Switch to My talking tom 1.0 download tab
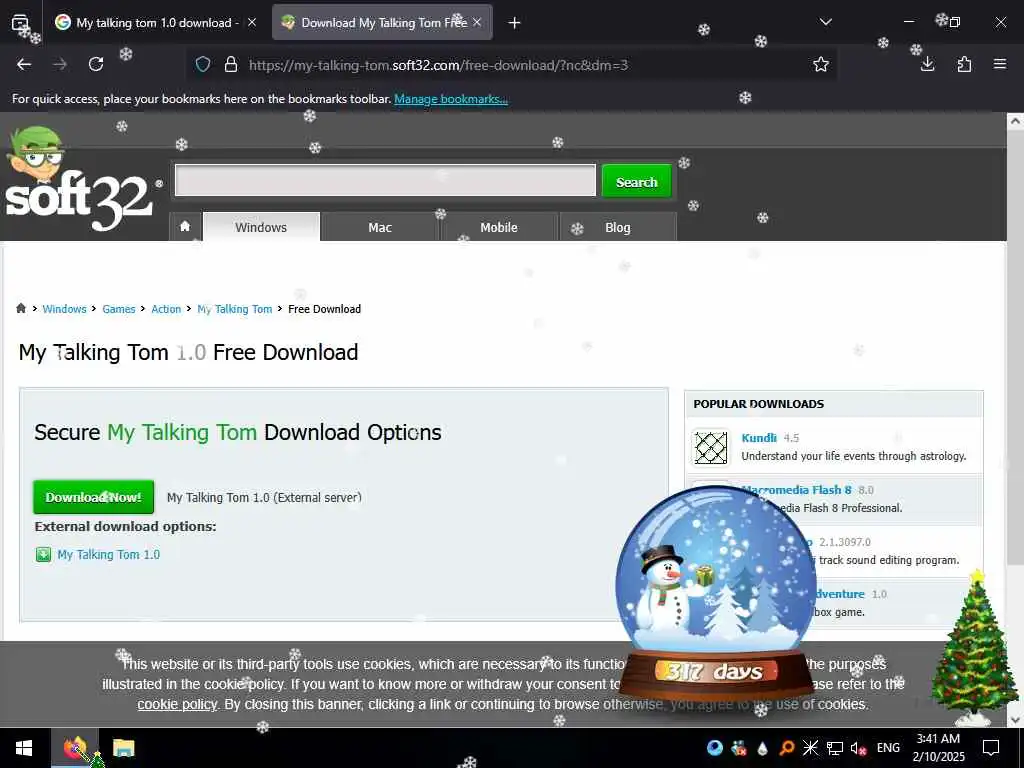Screen dimensions: 1024x768 tap(153, 23)
